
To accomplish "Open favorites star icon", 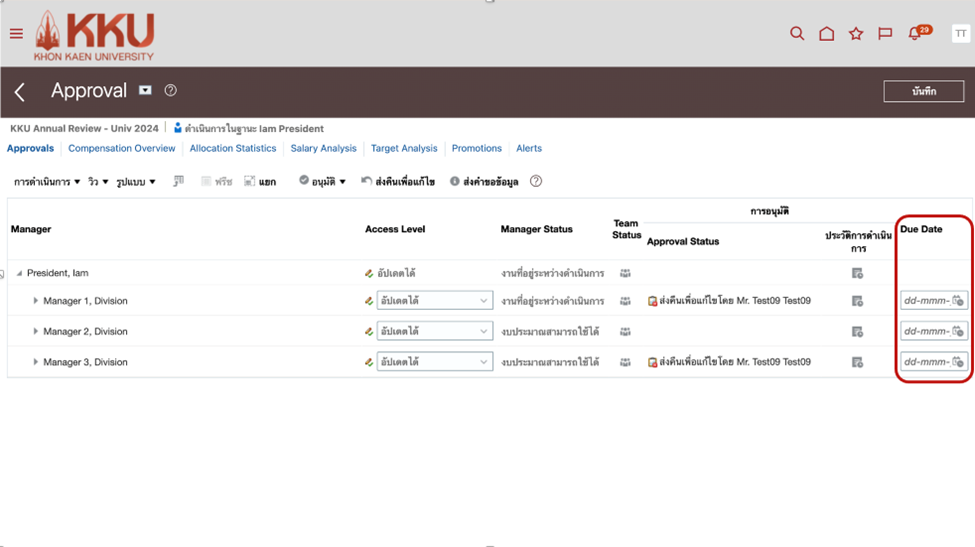I will pyautogui.click(x=856, y=34).
